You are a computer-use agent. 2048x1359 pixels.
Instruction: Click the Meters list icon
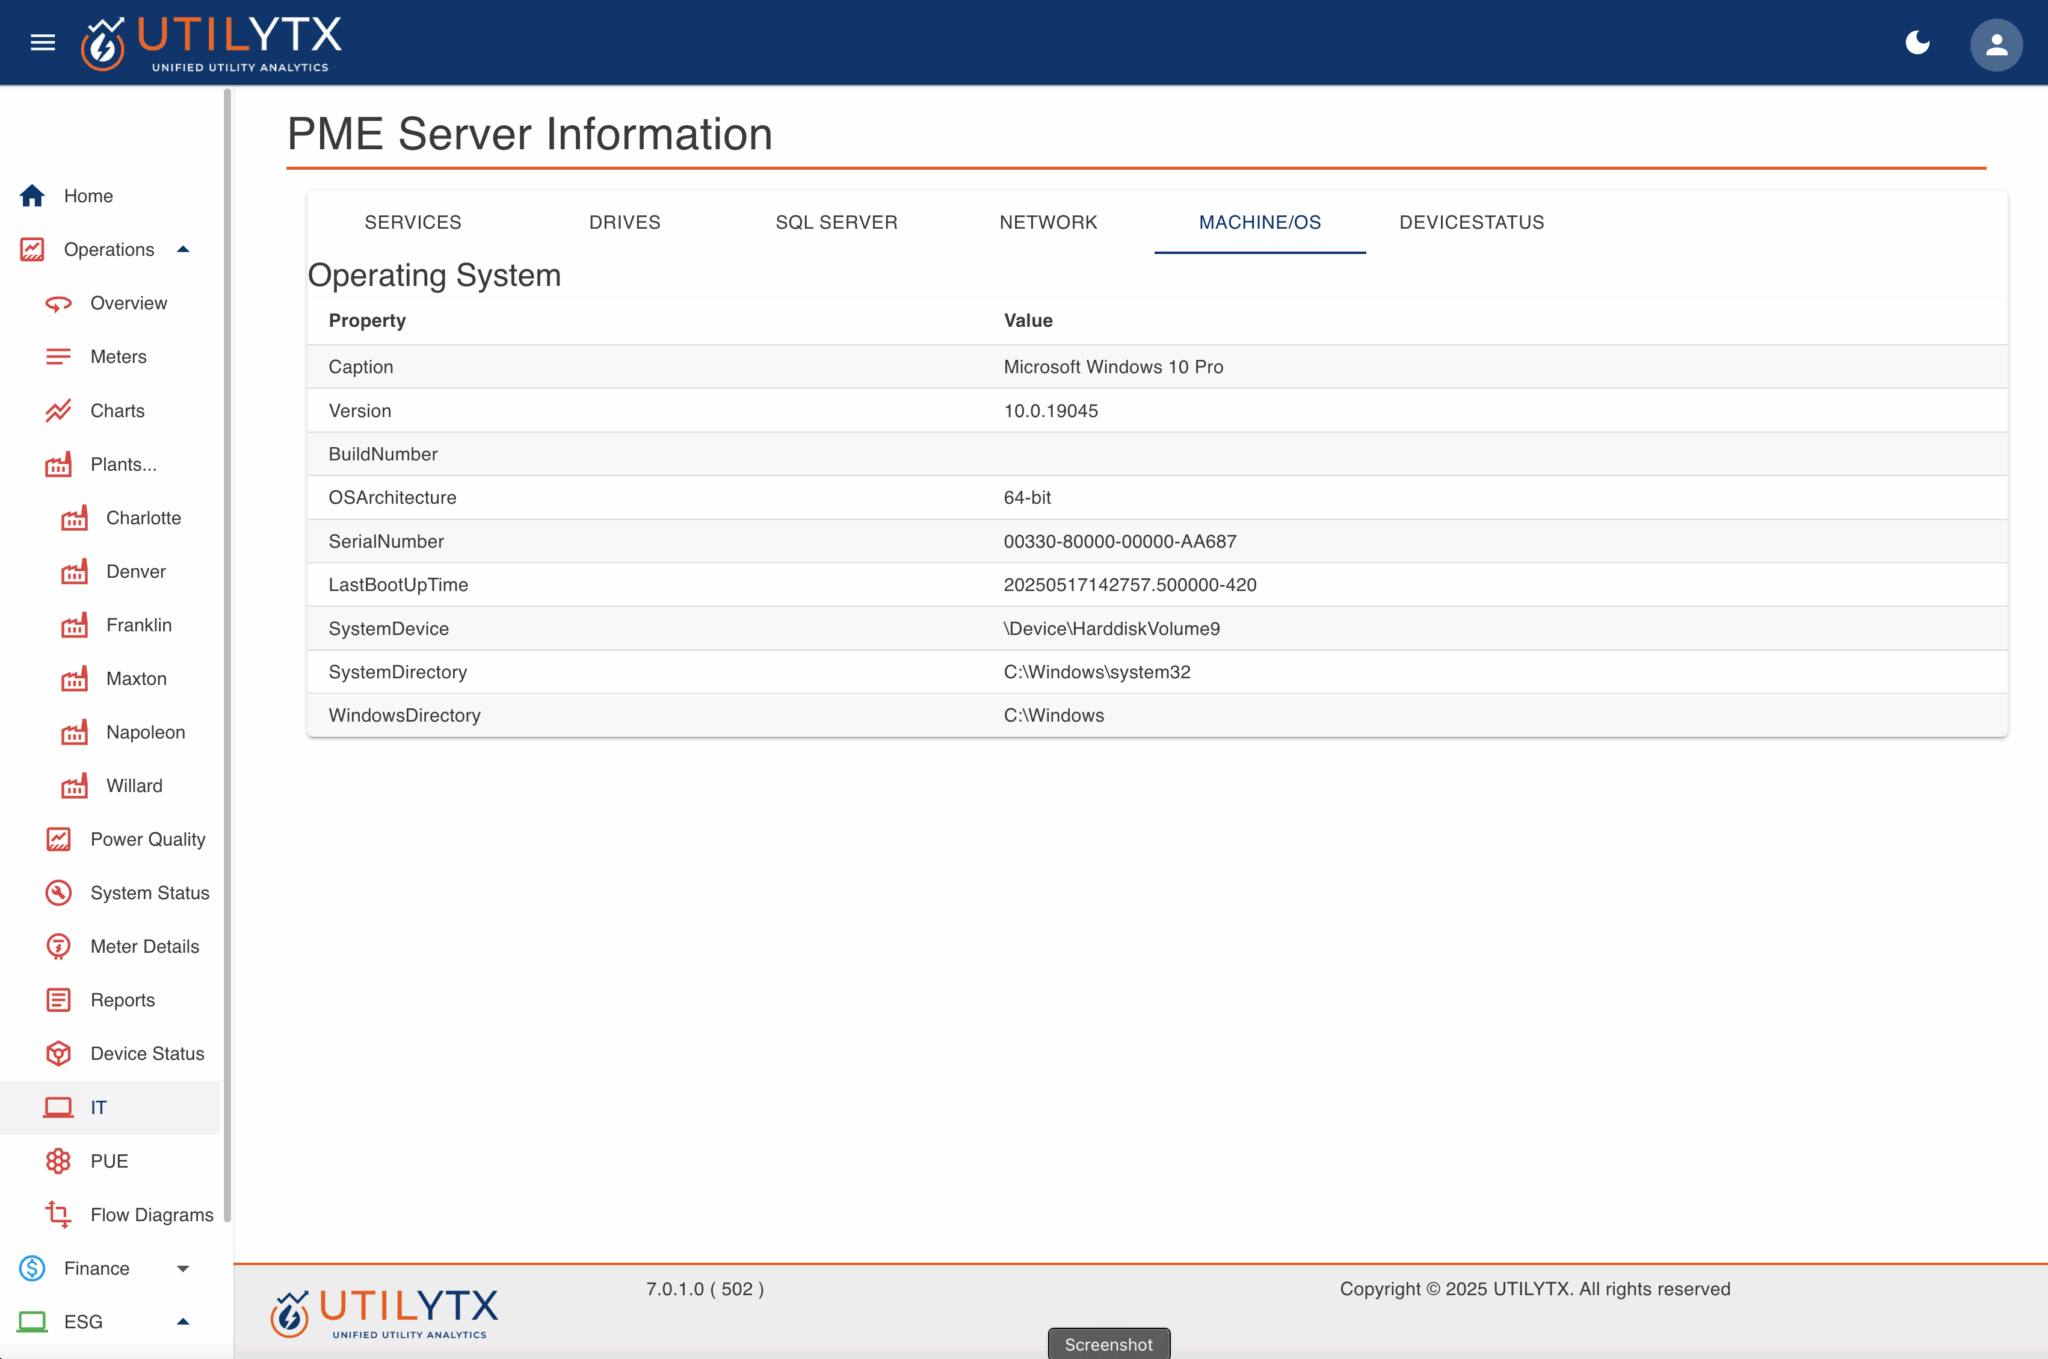point(58,357)
